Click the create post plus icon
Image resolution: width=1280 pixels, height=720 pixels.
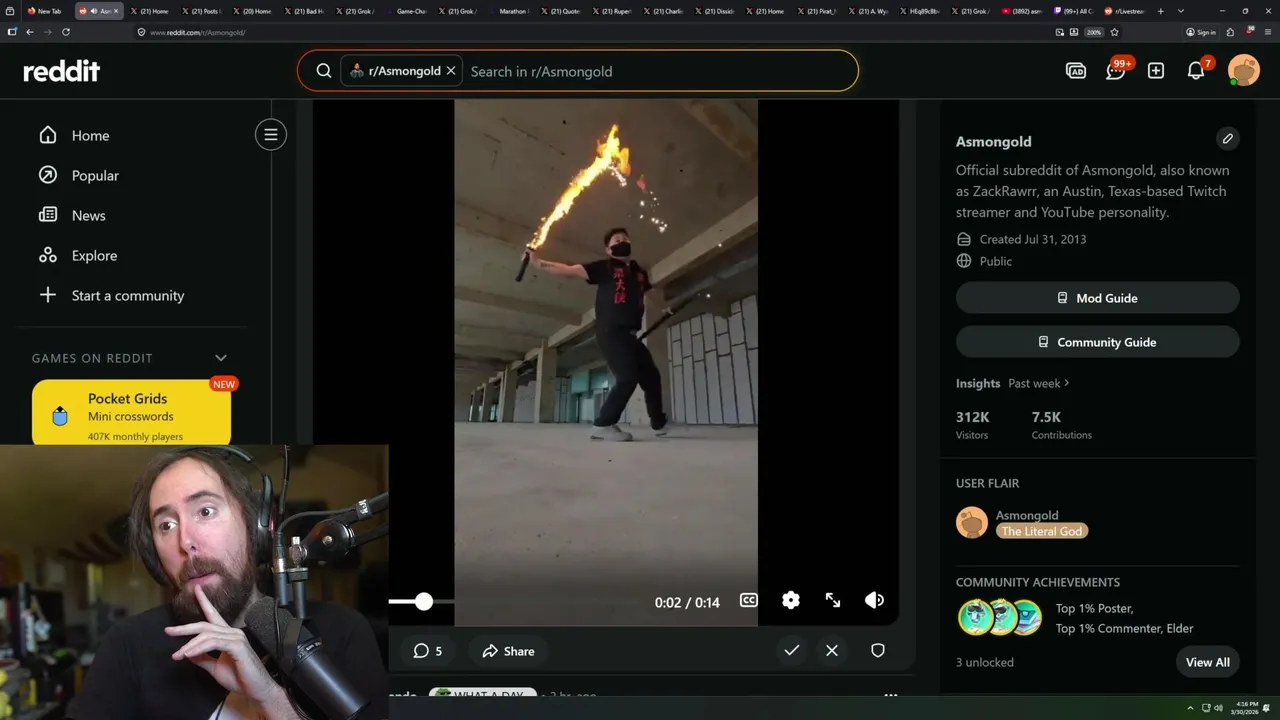tap(1156, 71)
